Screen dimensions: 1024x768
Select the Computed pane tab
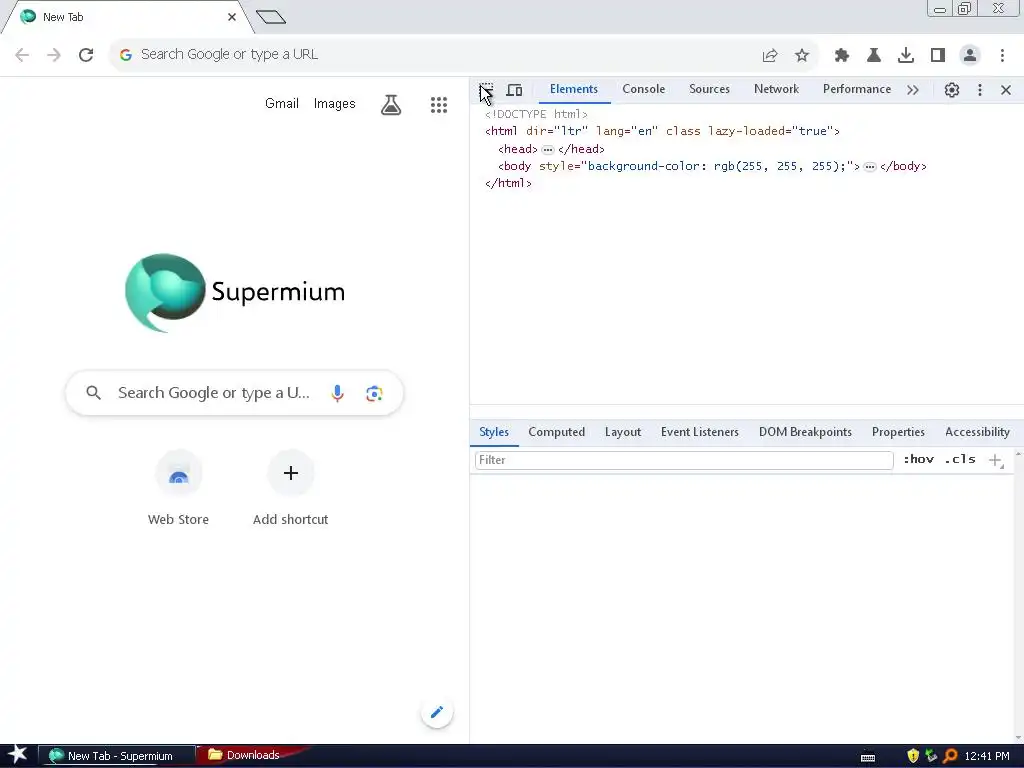pos(556,432)
